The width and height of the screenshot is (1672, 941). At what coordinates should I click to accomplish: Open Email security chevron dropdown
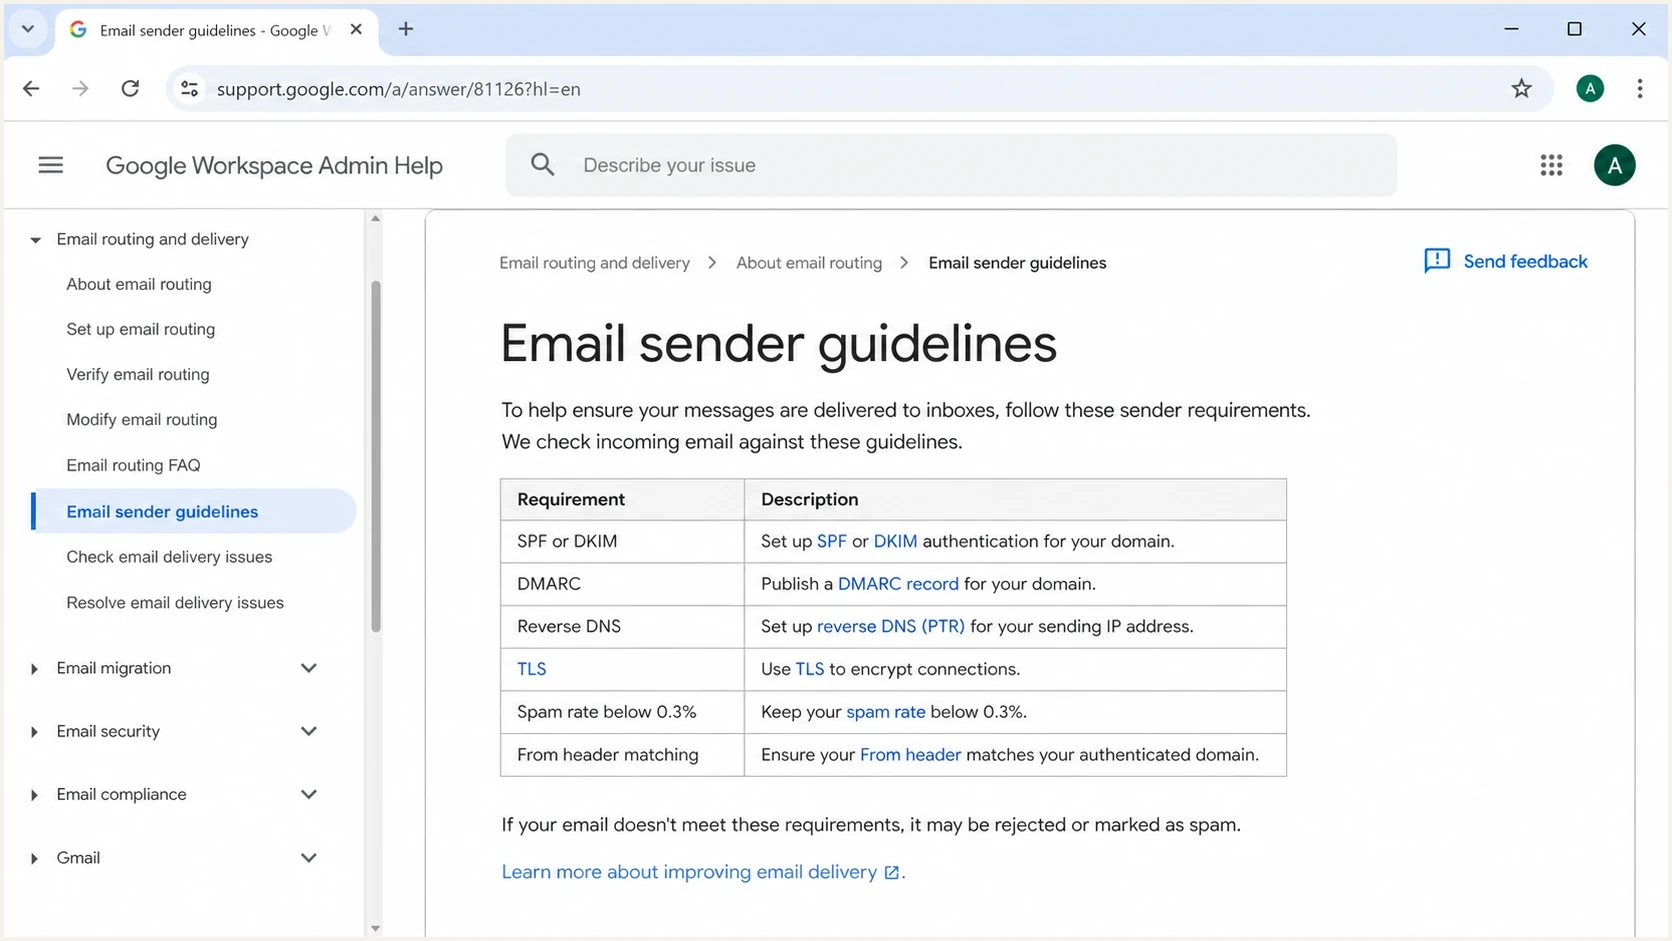[309, 731]
